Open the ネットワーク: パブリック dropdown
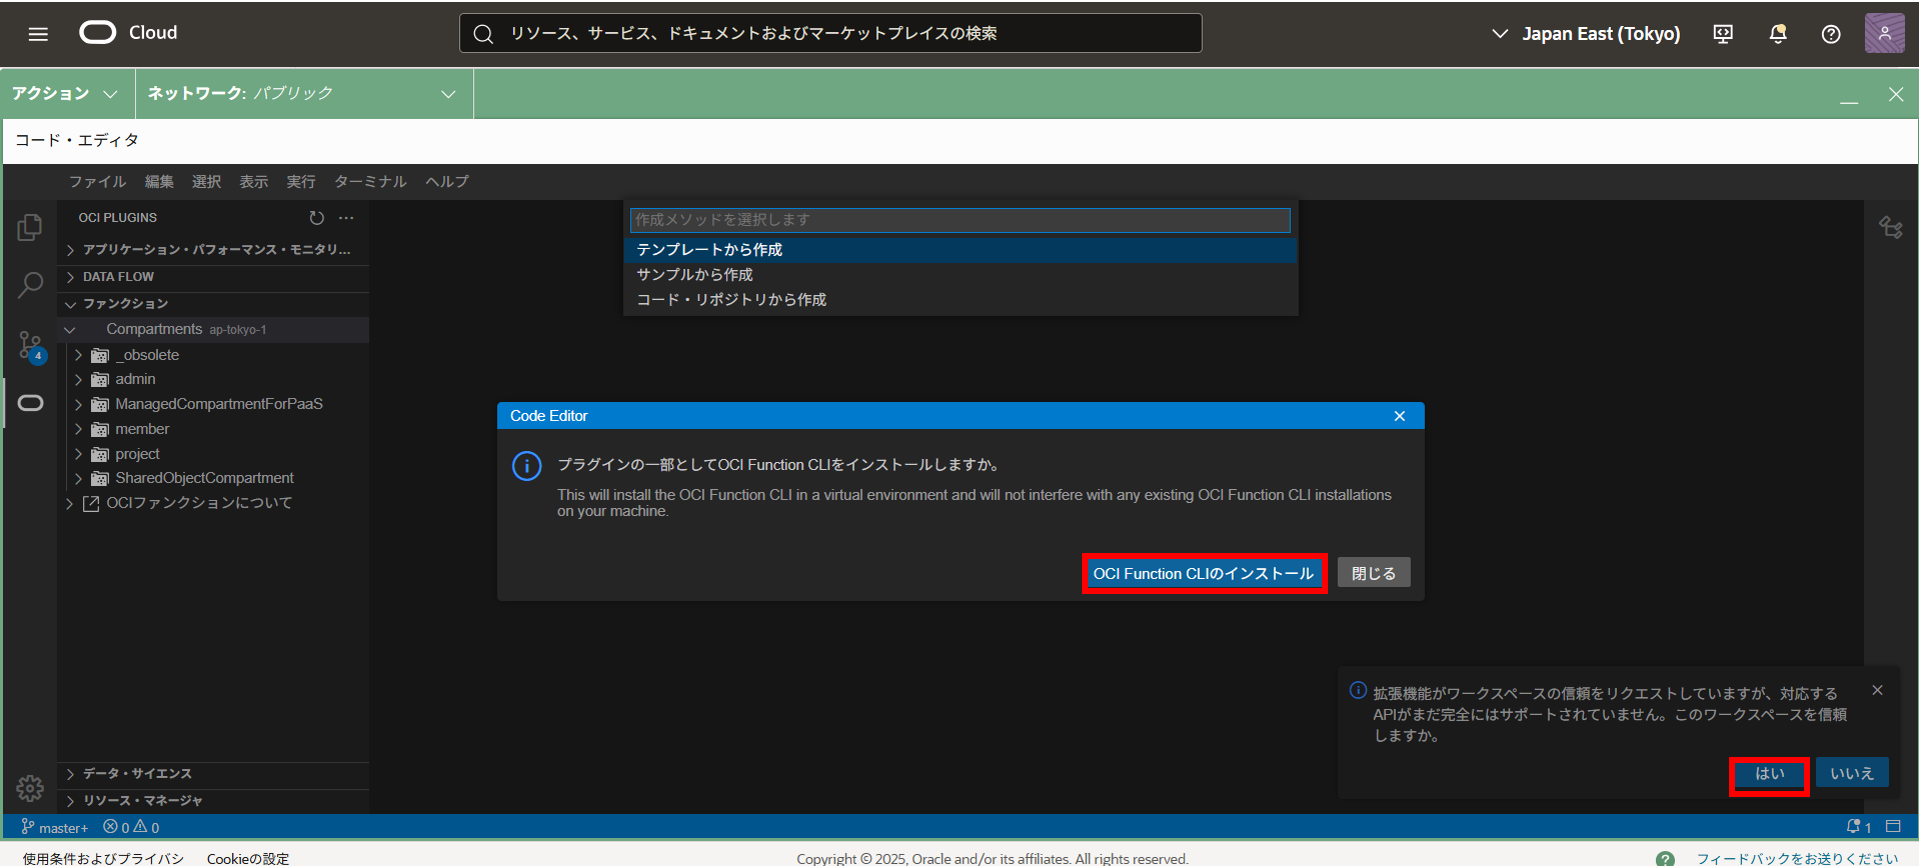Screen dimensions: 1919x866 pos(303,94)
